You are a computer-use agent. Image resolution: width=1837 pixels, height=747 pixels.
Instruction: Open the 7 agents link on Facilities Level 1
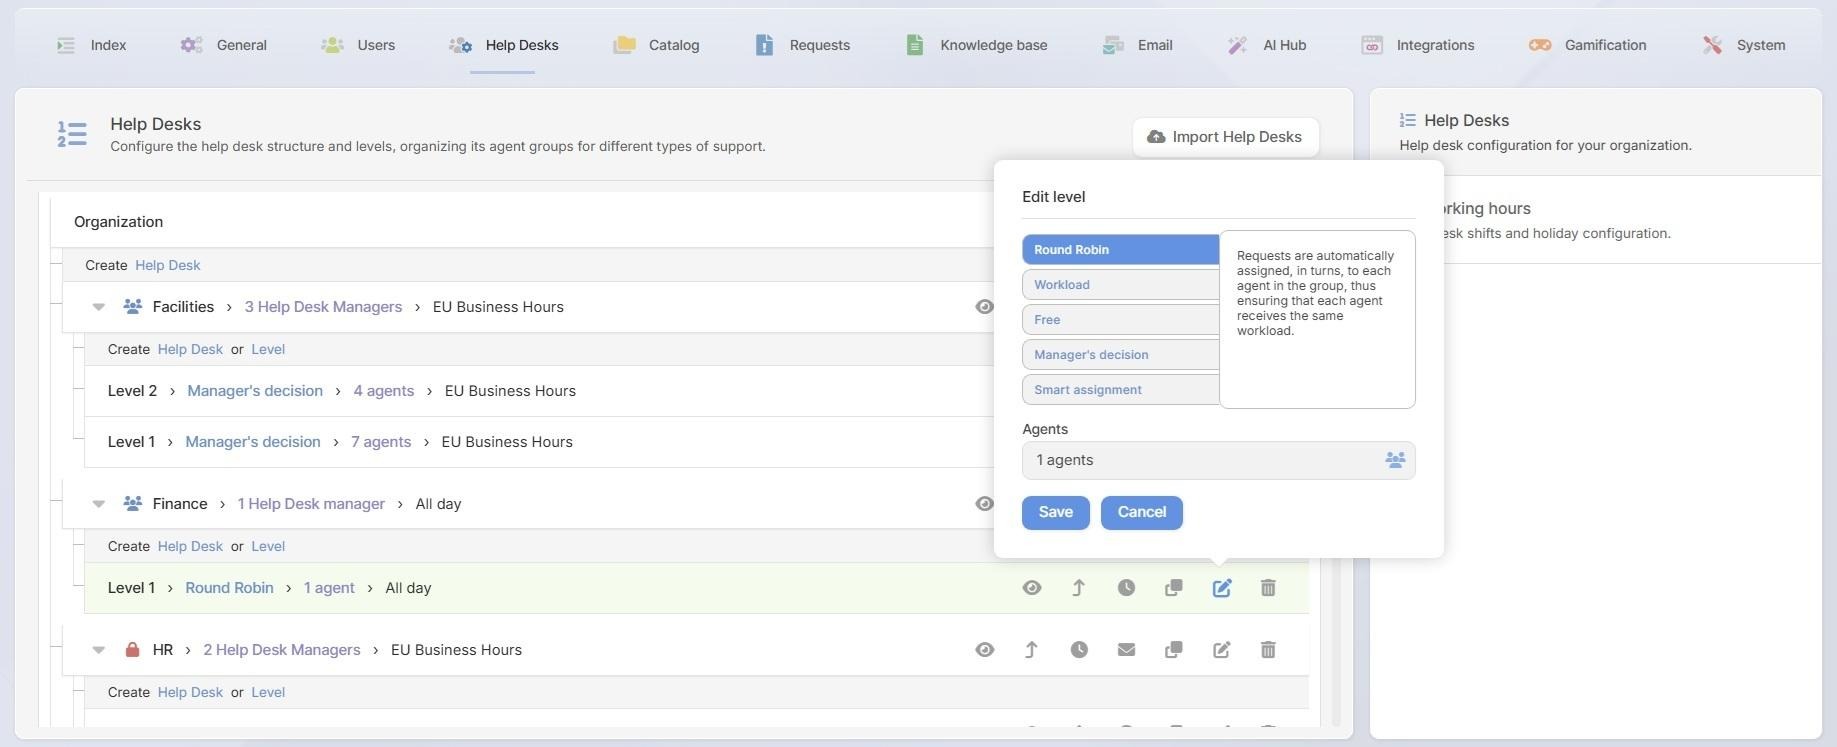pos(381,442)
